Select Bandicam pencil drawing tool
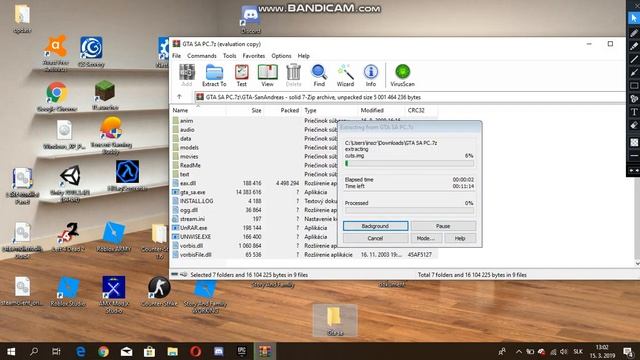This screenshot has height=360, width=640. [633, 33]
